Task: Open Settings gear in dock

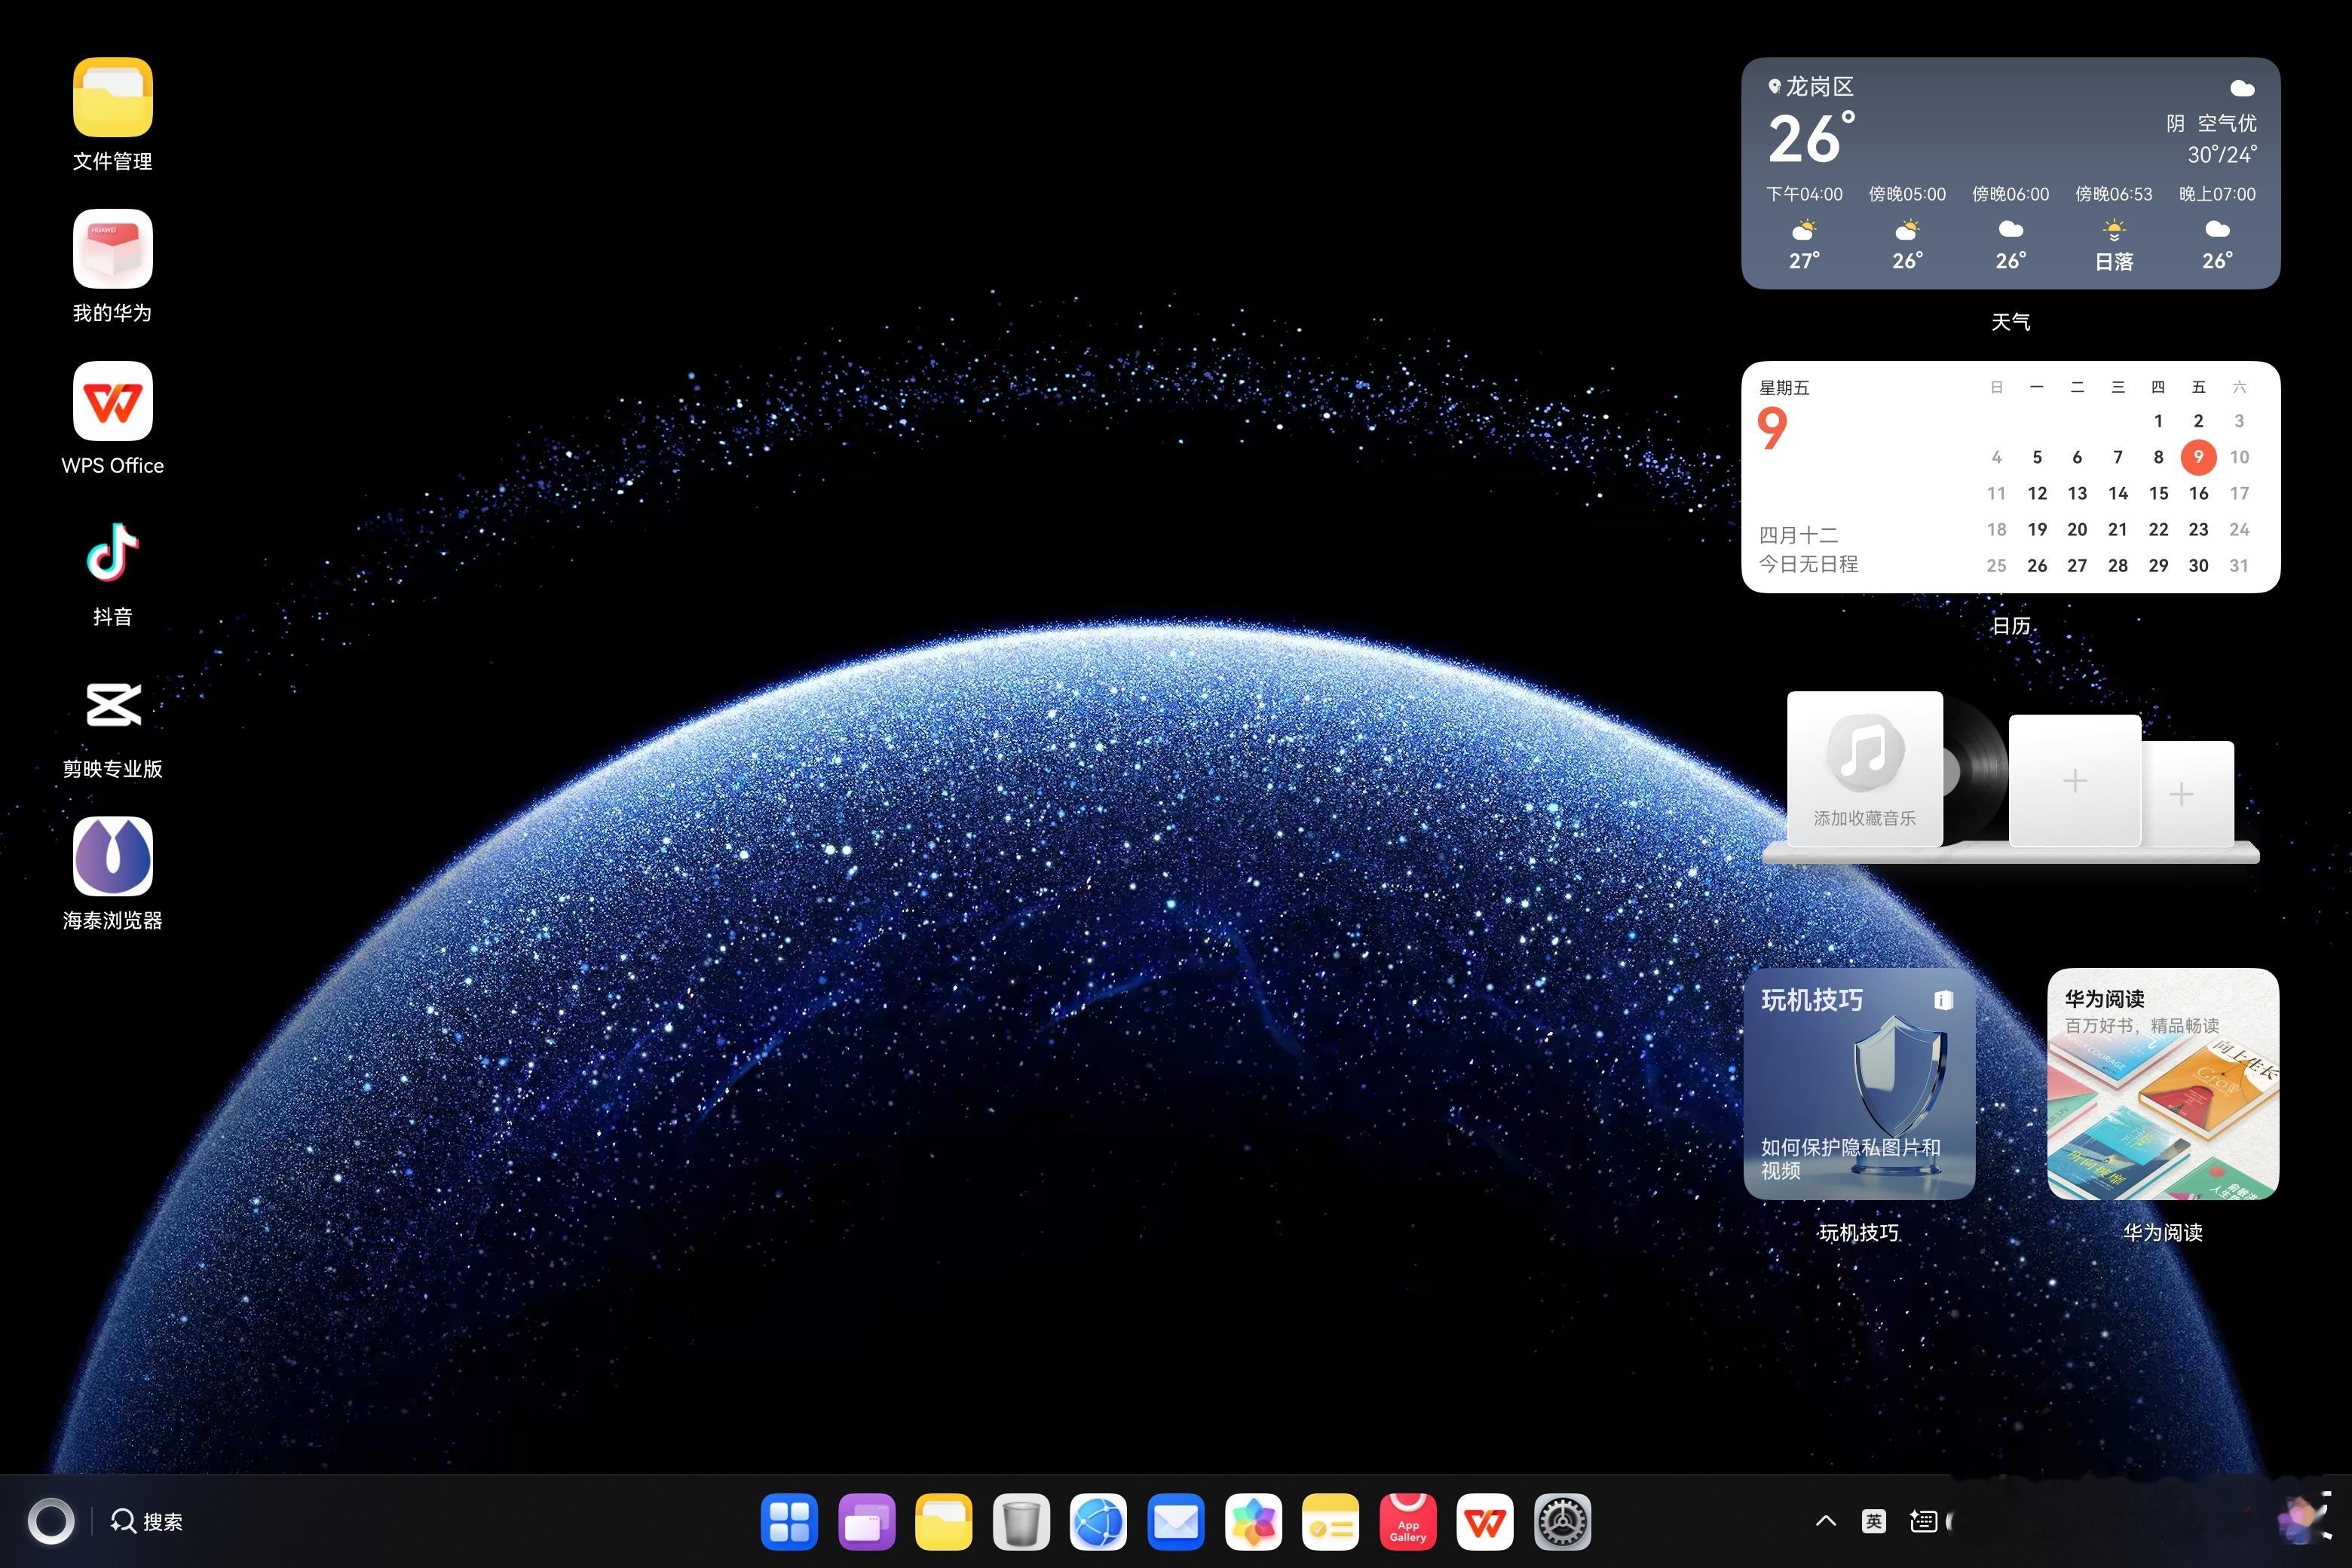Action: (1562, 1522)
